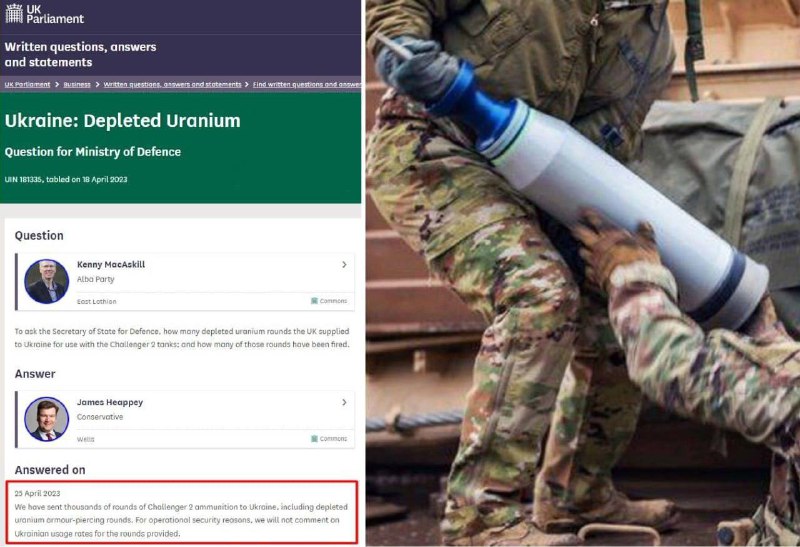Viewport: 800px width, 547px height.
Task: Click the James Heappey name link
Action: [x=110, y=402]
